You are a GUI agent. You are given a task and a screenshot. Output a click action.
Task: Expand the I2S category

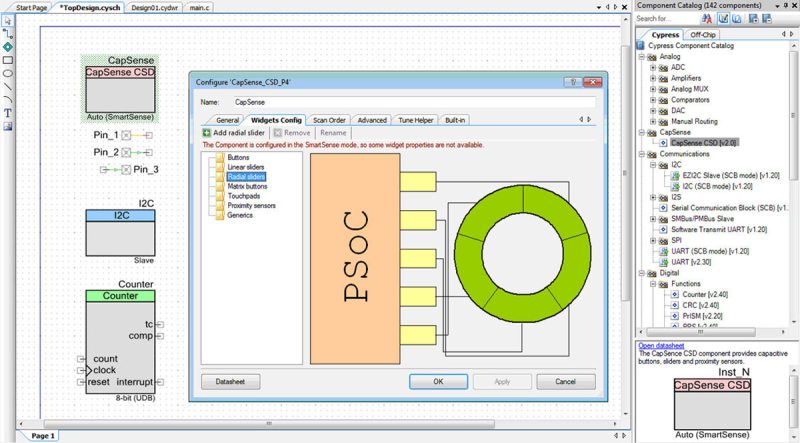pos(653,197)
